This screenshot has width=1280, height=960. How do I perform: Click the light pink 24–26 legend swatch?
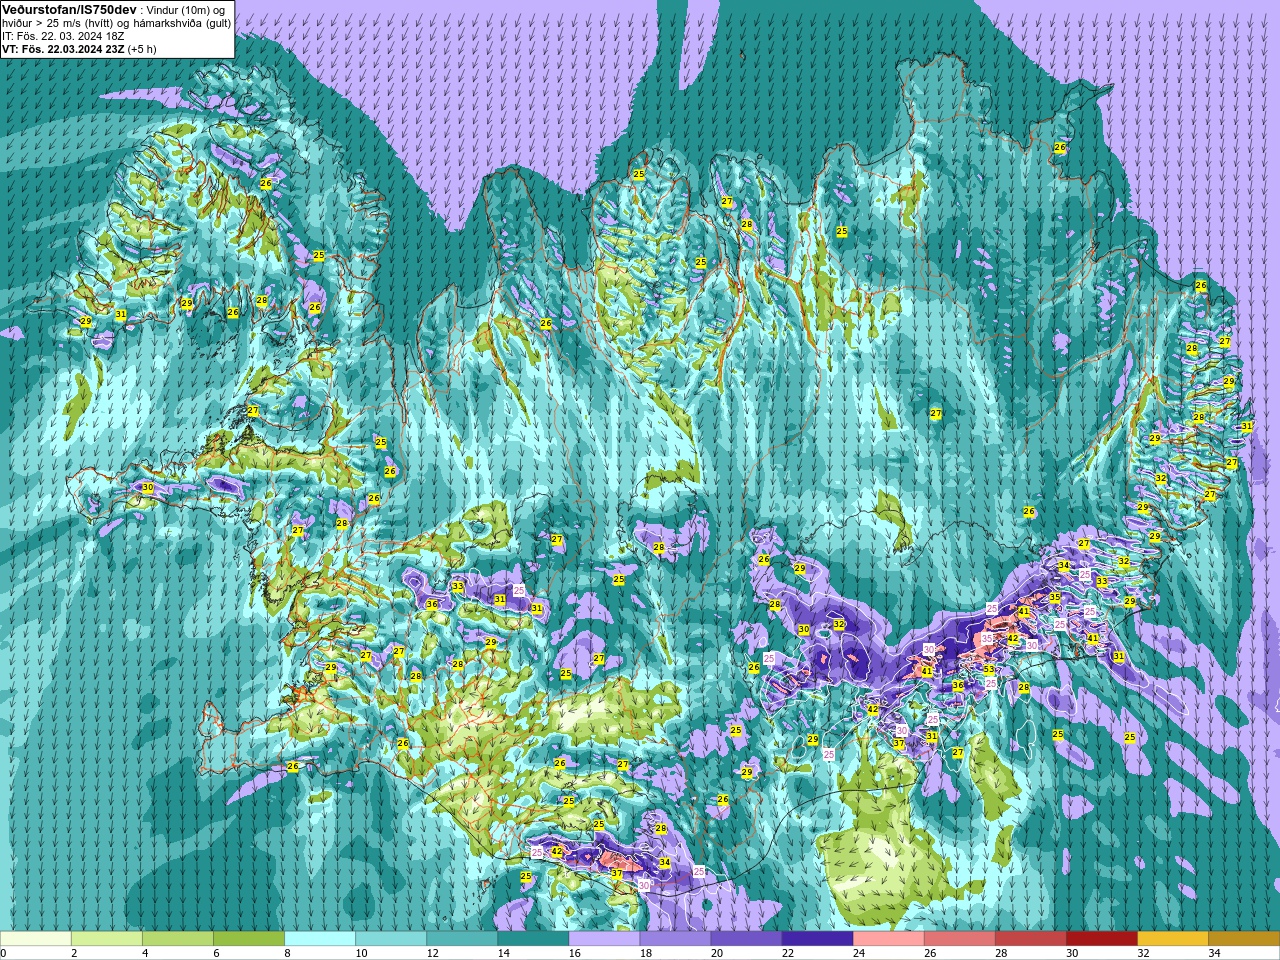pos(888,939)
